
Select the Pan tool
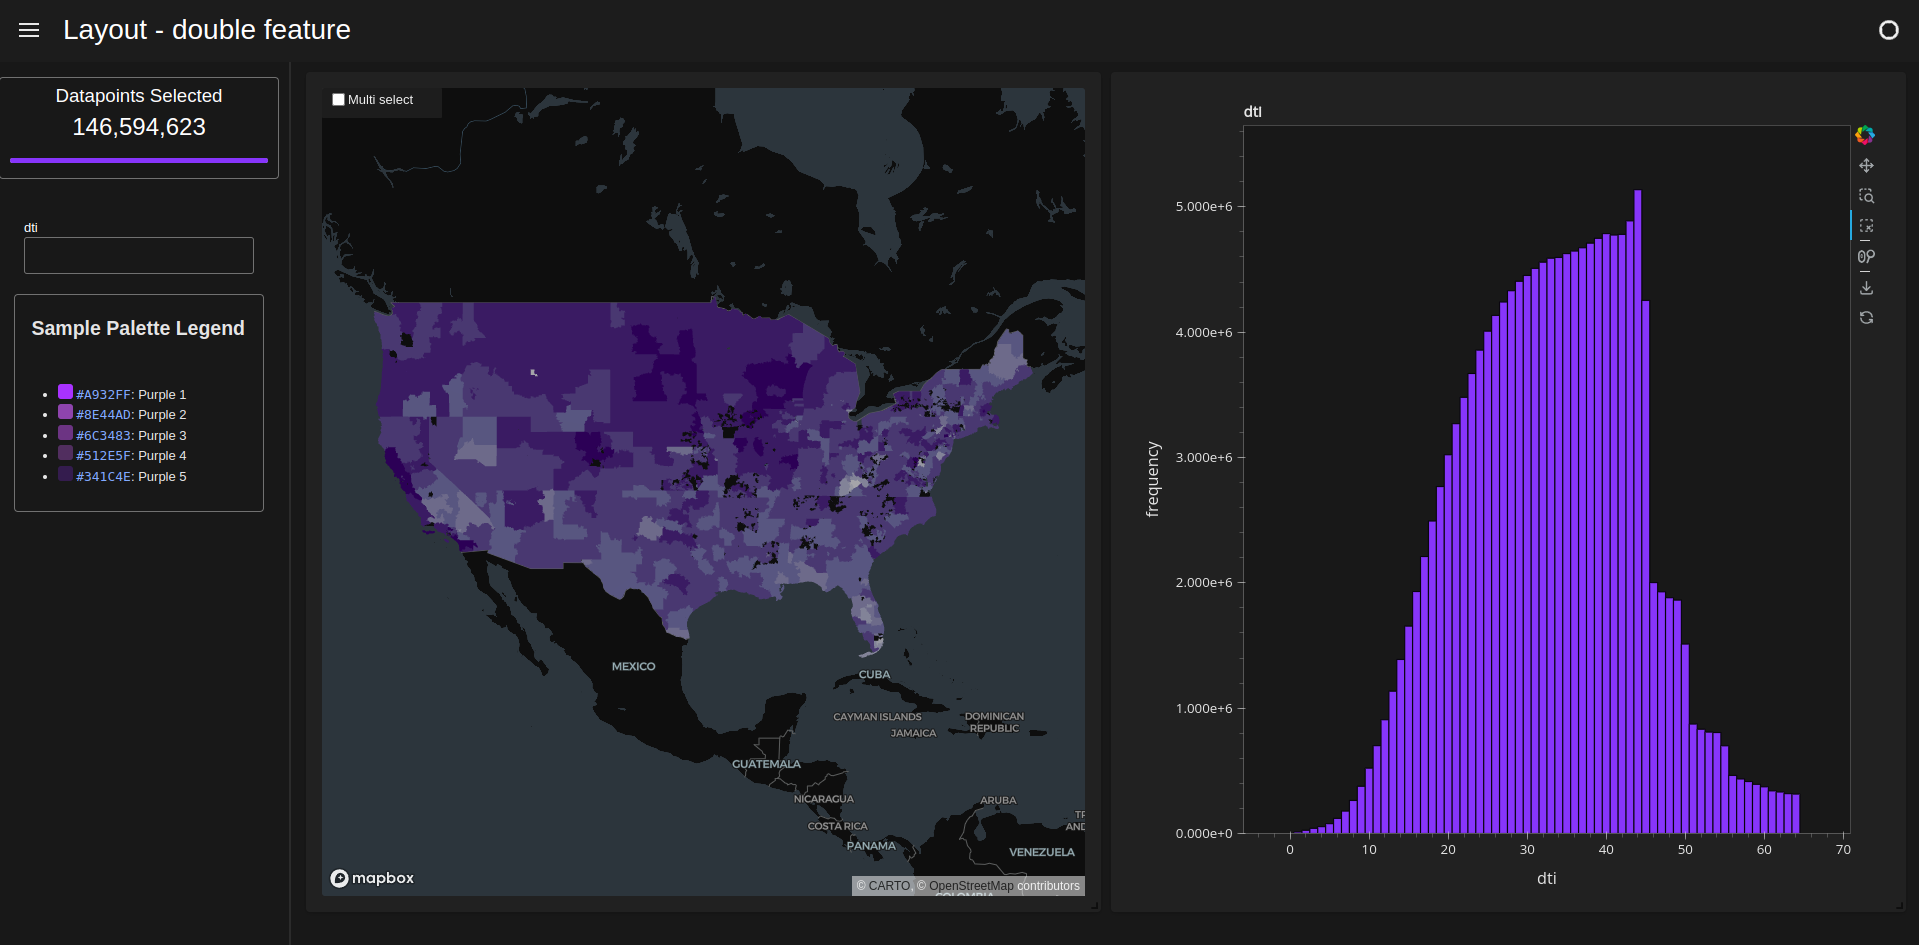pos(1866,165)
